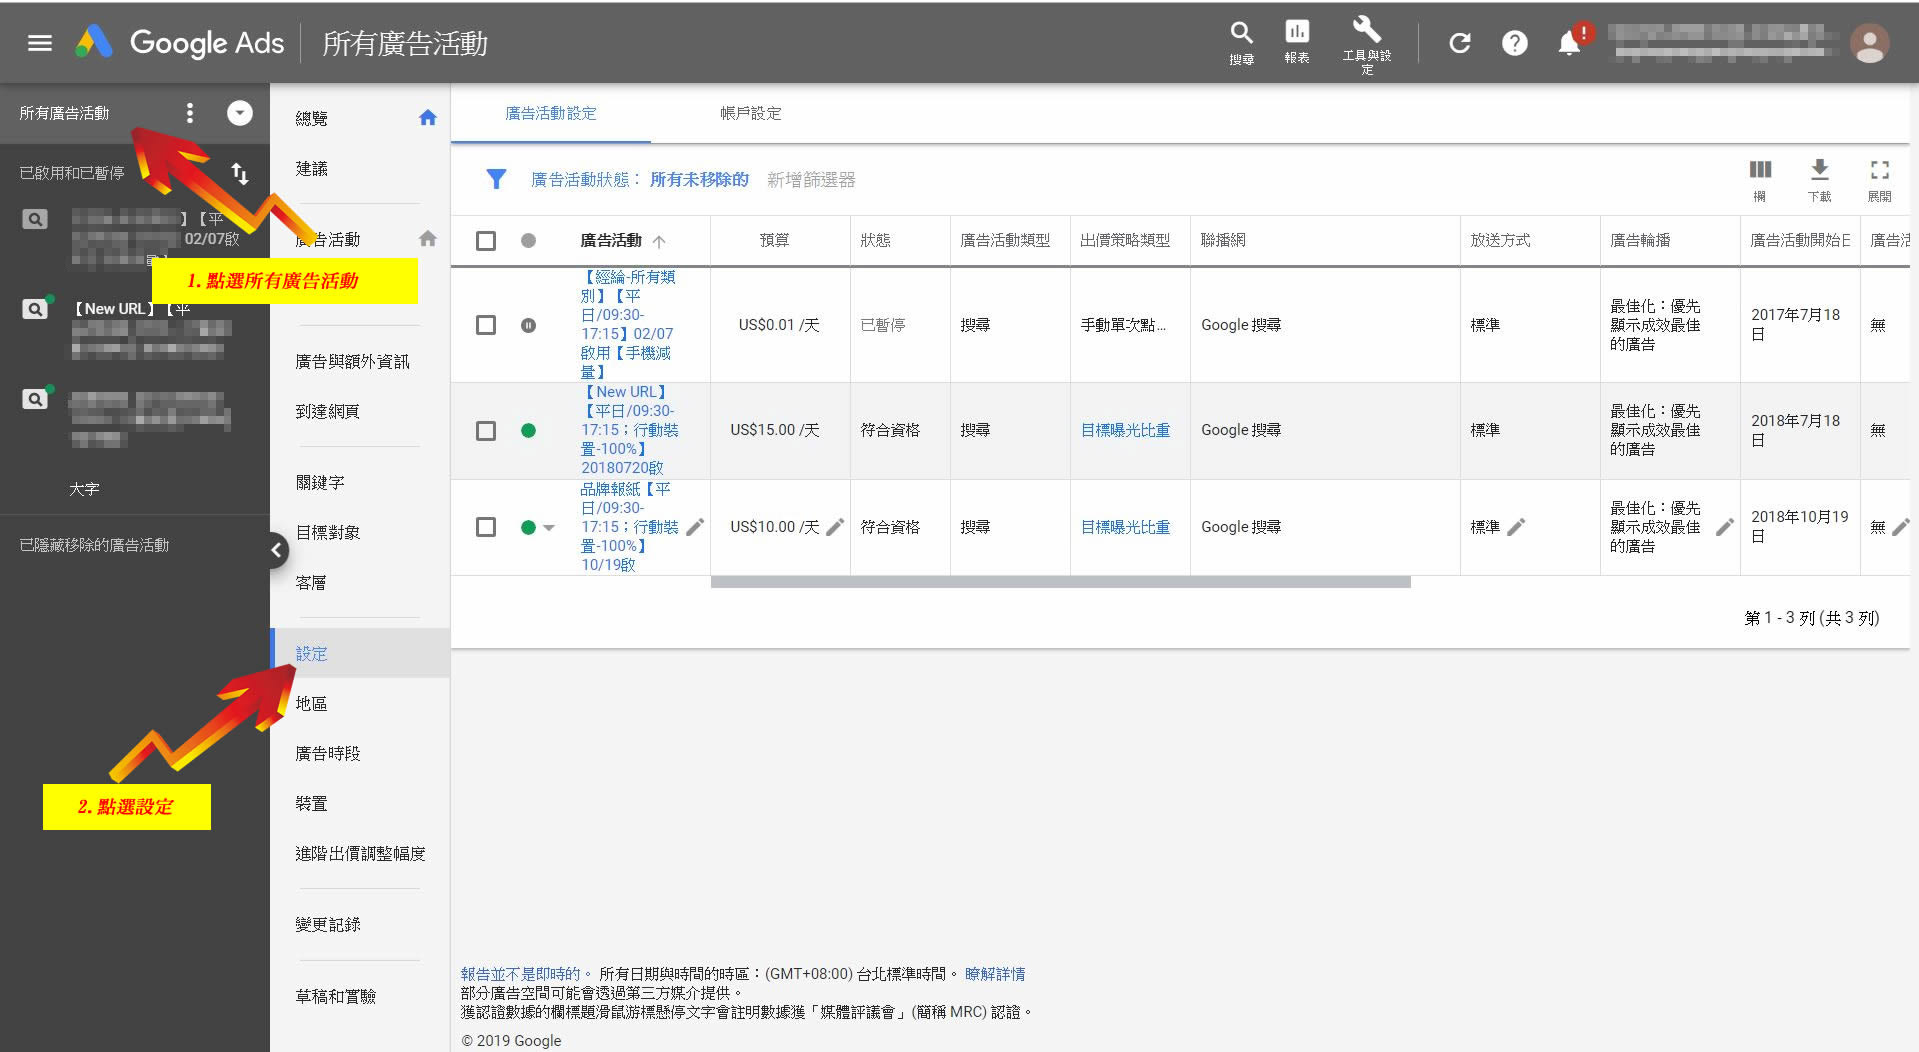Check the box for US$10.00 campaign row
Screen dimensions: 1919x1052
pyautogui.click(x=486, y=527)
